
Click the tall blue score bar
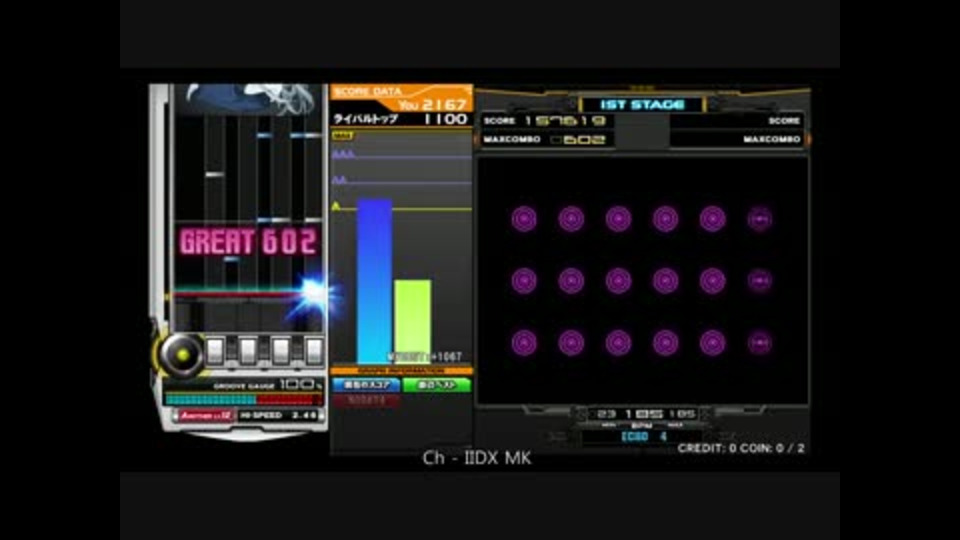[x=374, y=281]
